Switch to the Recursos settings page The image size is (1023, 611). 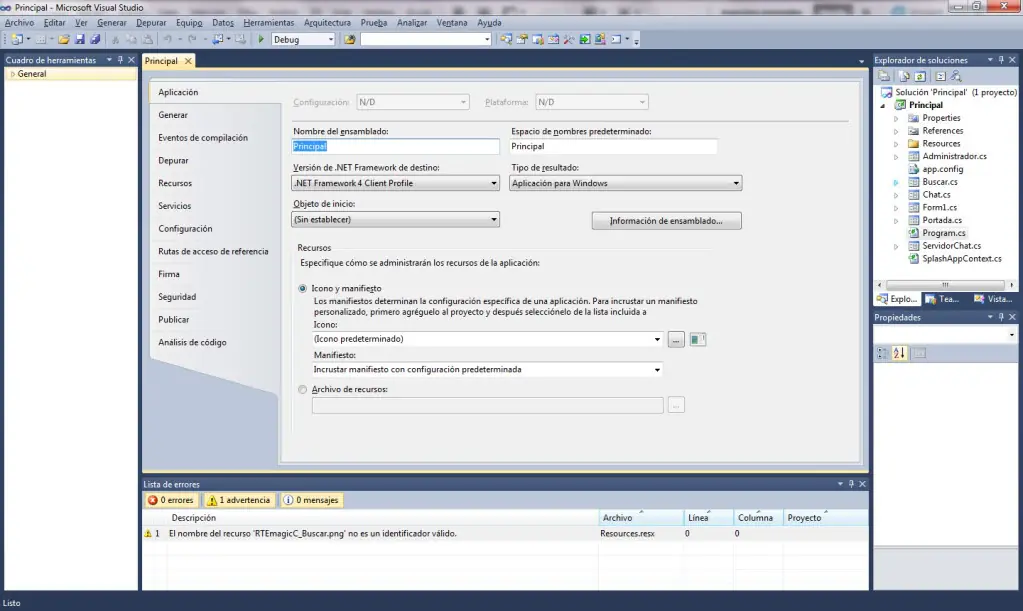[175, 183]
